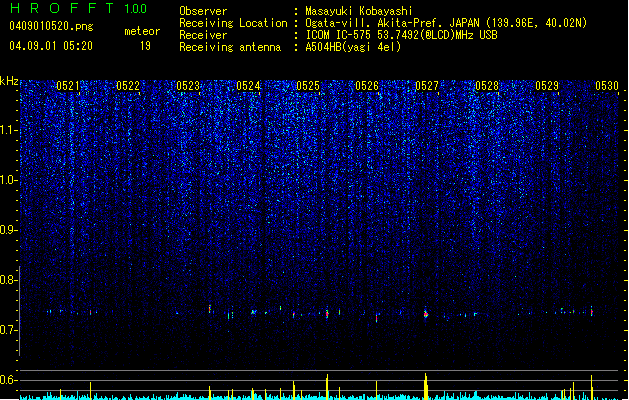Screen dimensions: 629x400
Task: Click the tallest yellow intensity peak near 0527
Action: tap(426, 386)
